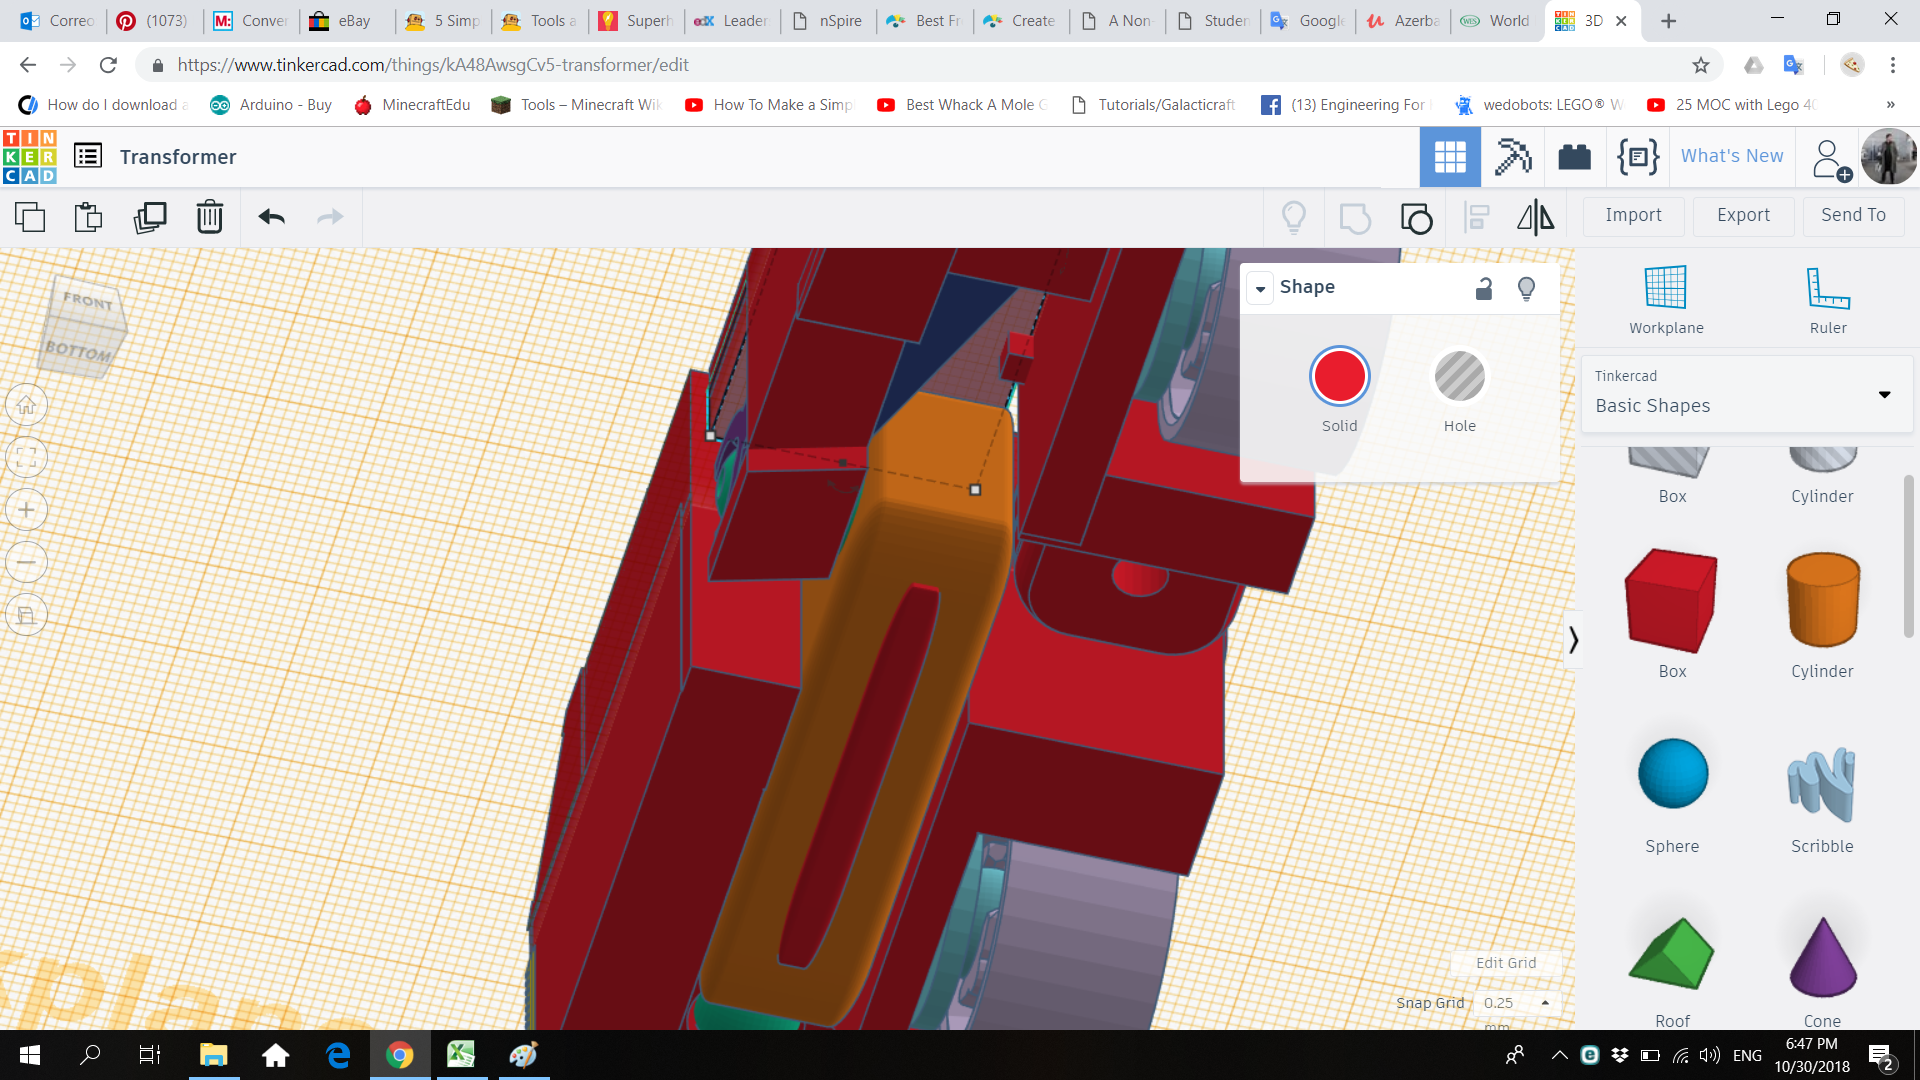Group shapes with the Group icon

pos(1355,217)
